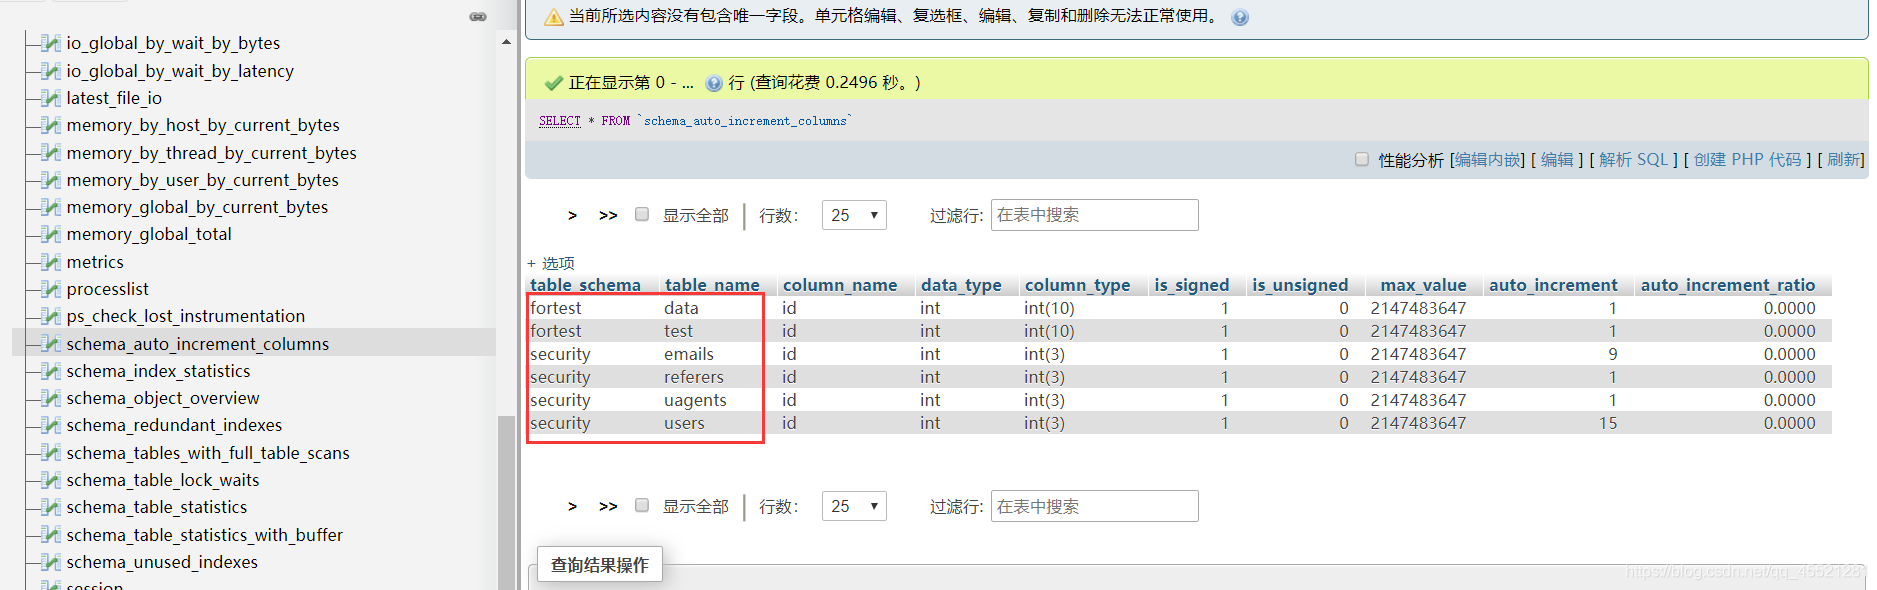Click the view icon beside ps_check_lost_instrumentation
Screen dimensions: 1877x590
coord(52,316)
